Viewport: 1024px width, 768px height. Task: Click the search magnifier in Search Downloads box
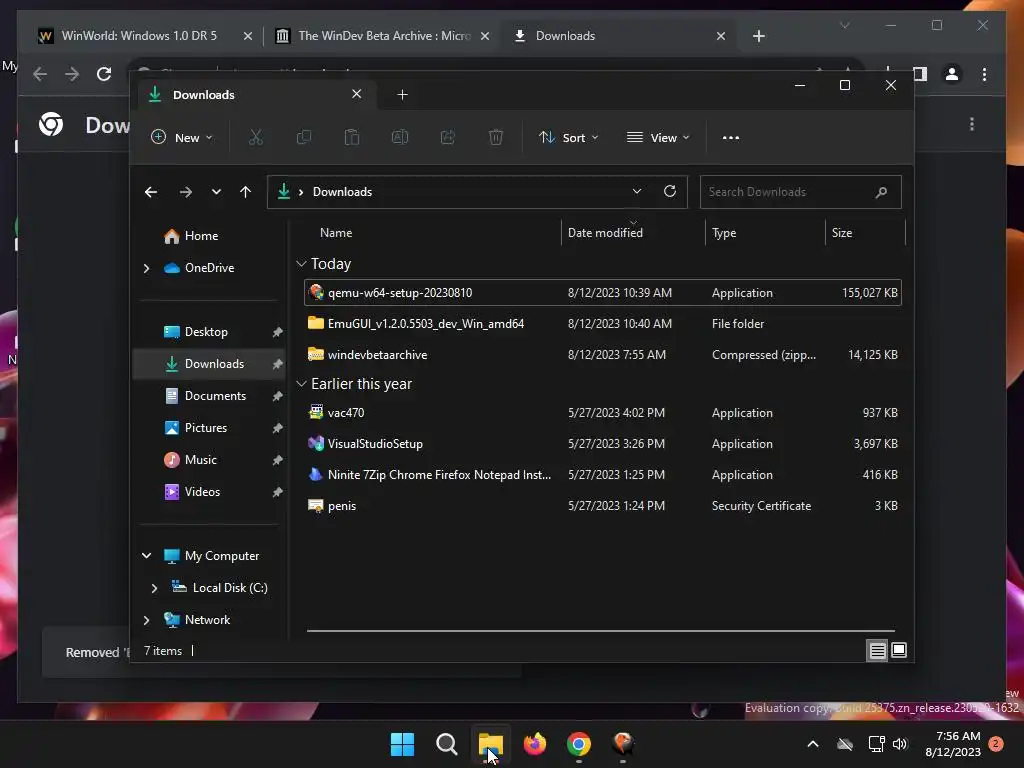881,192
